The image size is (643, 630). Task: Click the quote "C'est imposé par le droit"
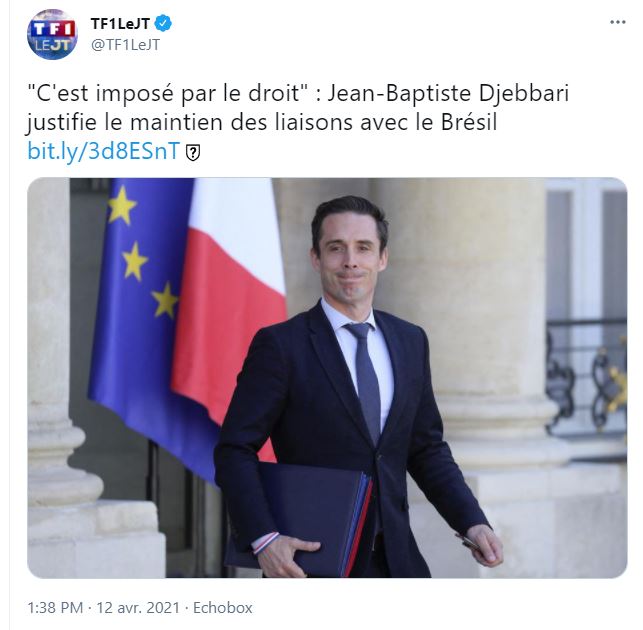168,94
